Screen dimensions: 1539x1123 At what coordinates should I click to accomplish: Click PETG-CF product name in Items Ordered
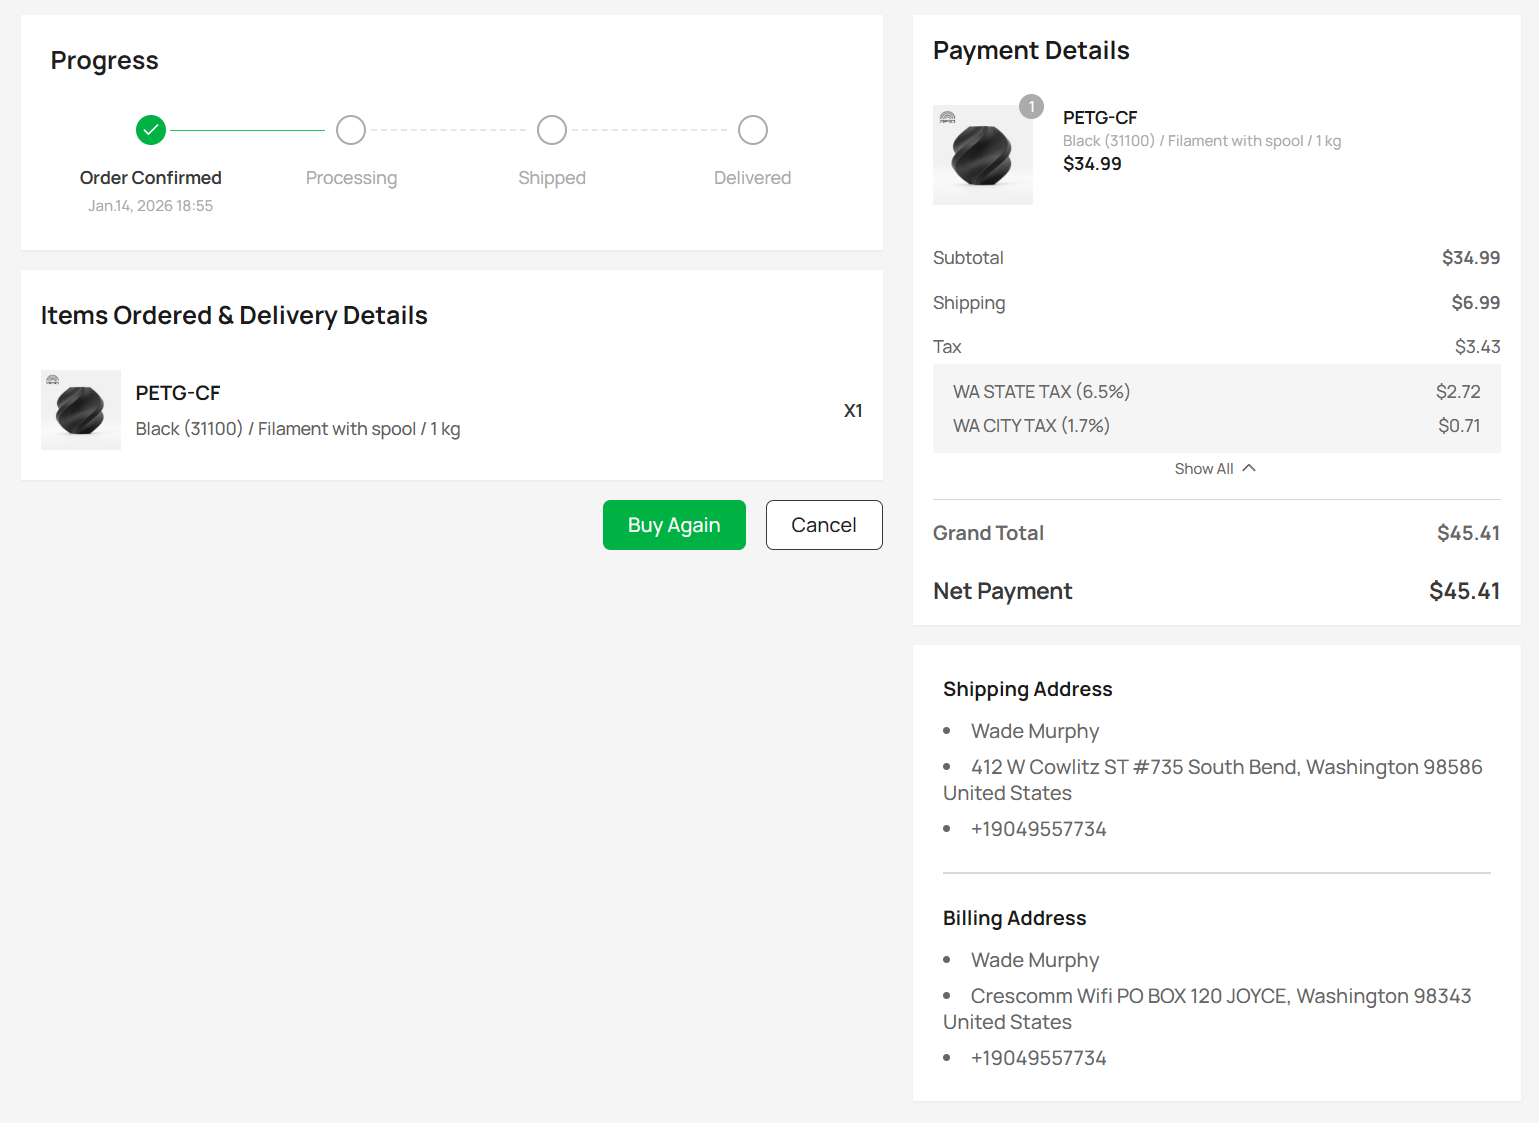pos(178,393)
